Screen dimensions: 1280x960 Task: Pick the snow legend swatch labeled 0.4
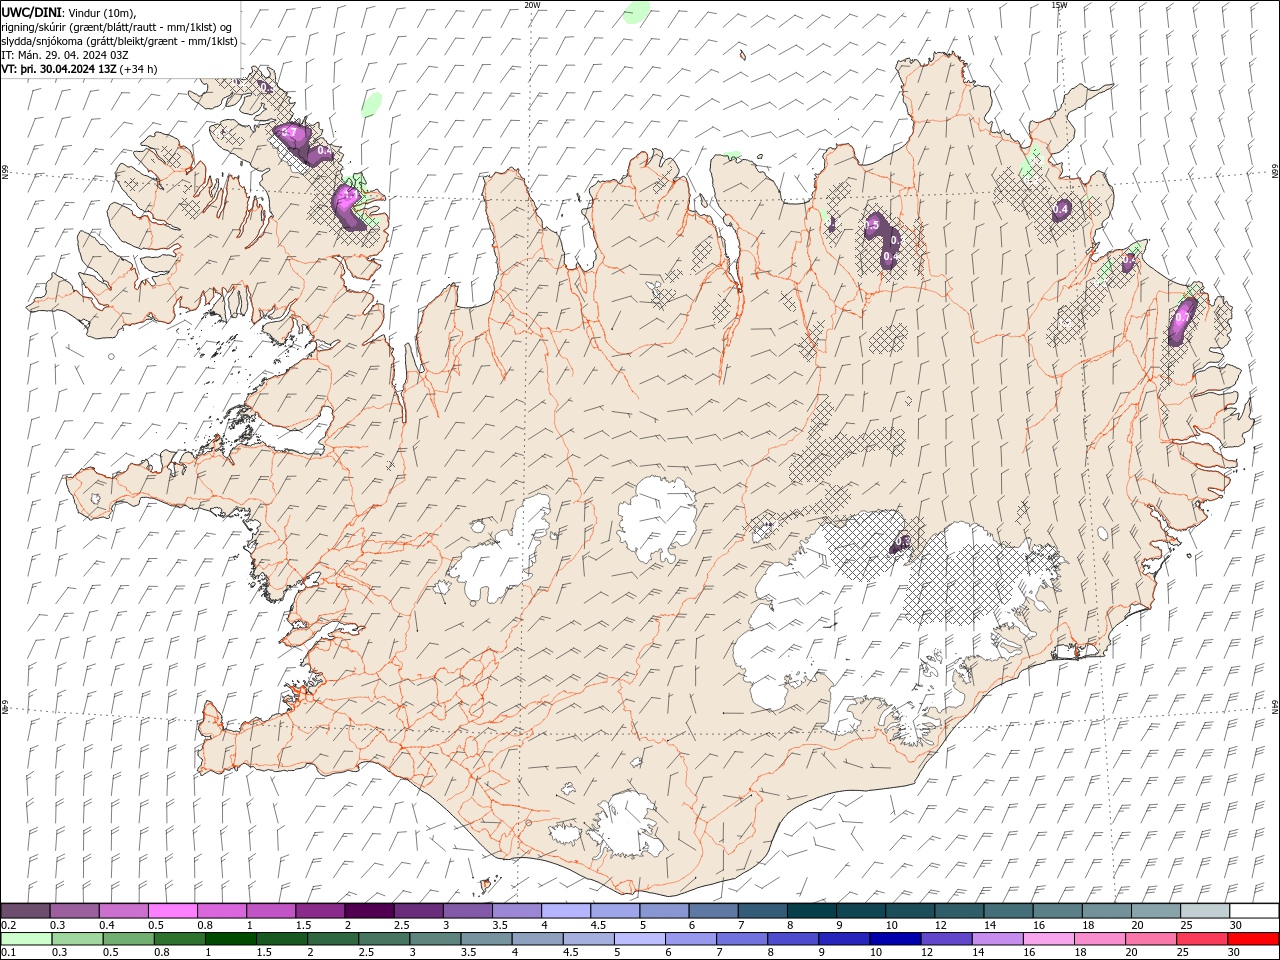(123, 910)
